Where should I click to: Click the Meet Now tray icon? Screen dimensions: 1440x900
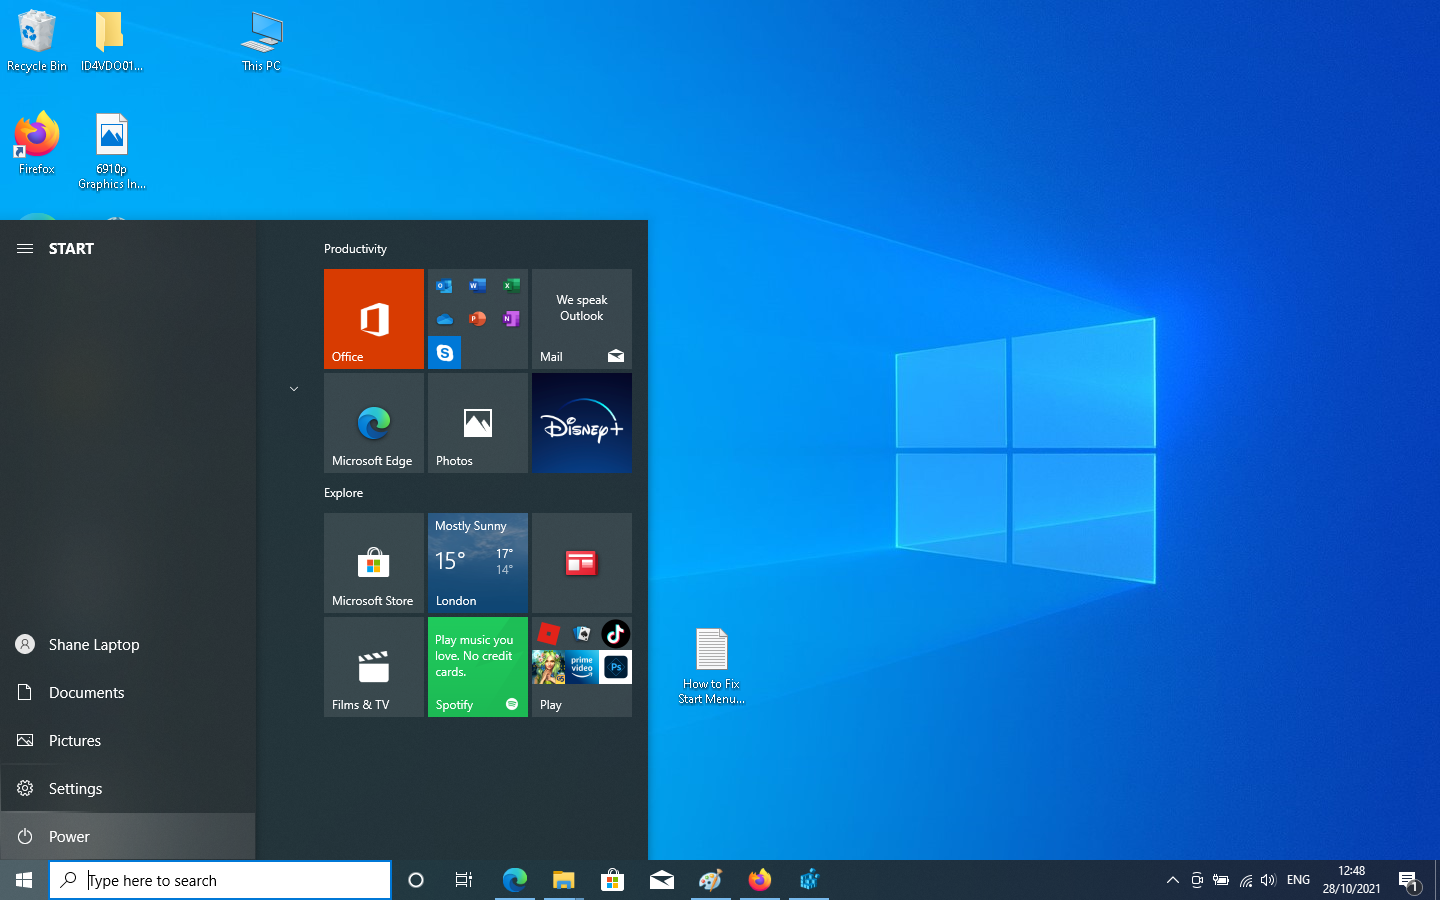coord(1197,880)
